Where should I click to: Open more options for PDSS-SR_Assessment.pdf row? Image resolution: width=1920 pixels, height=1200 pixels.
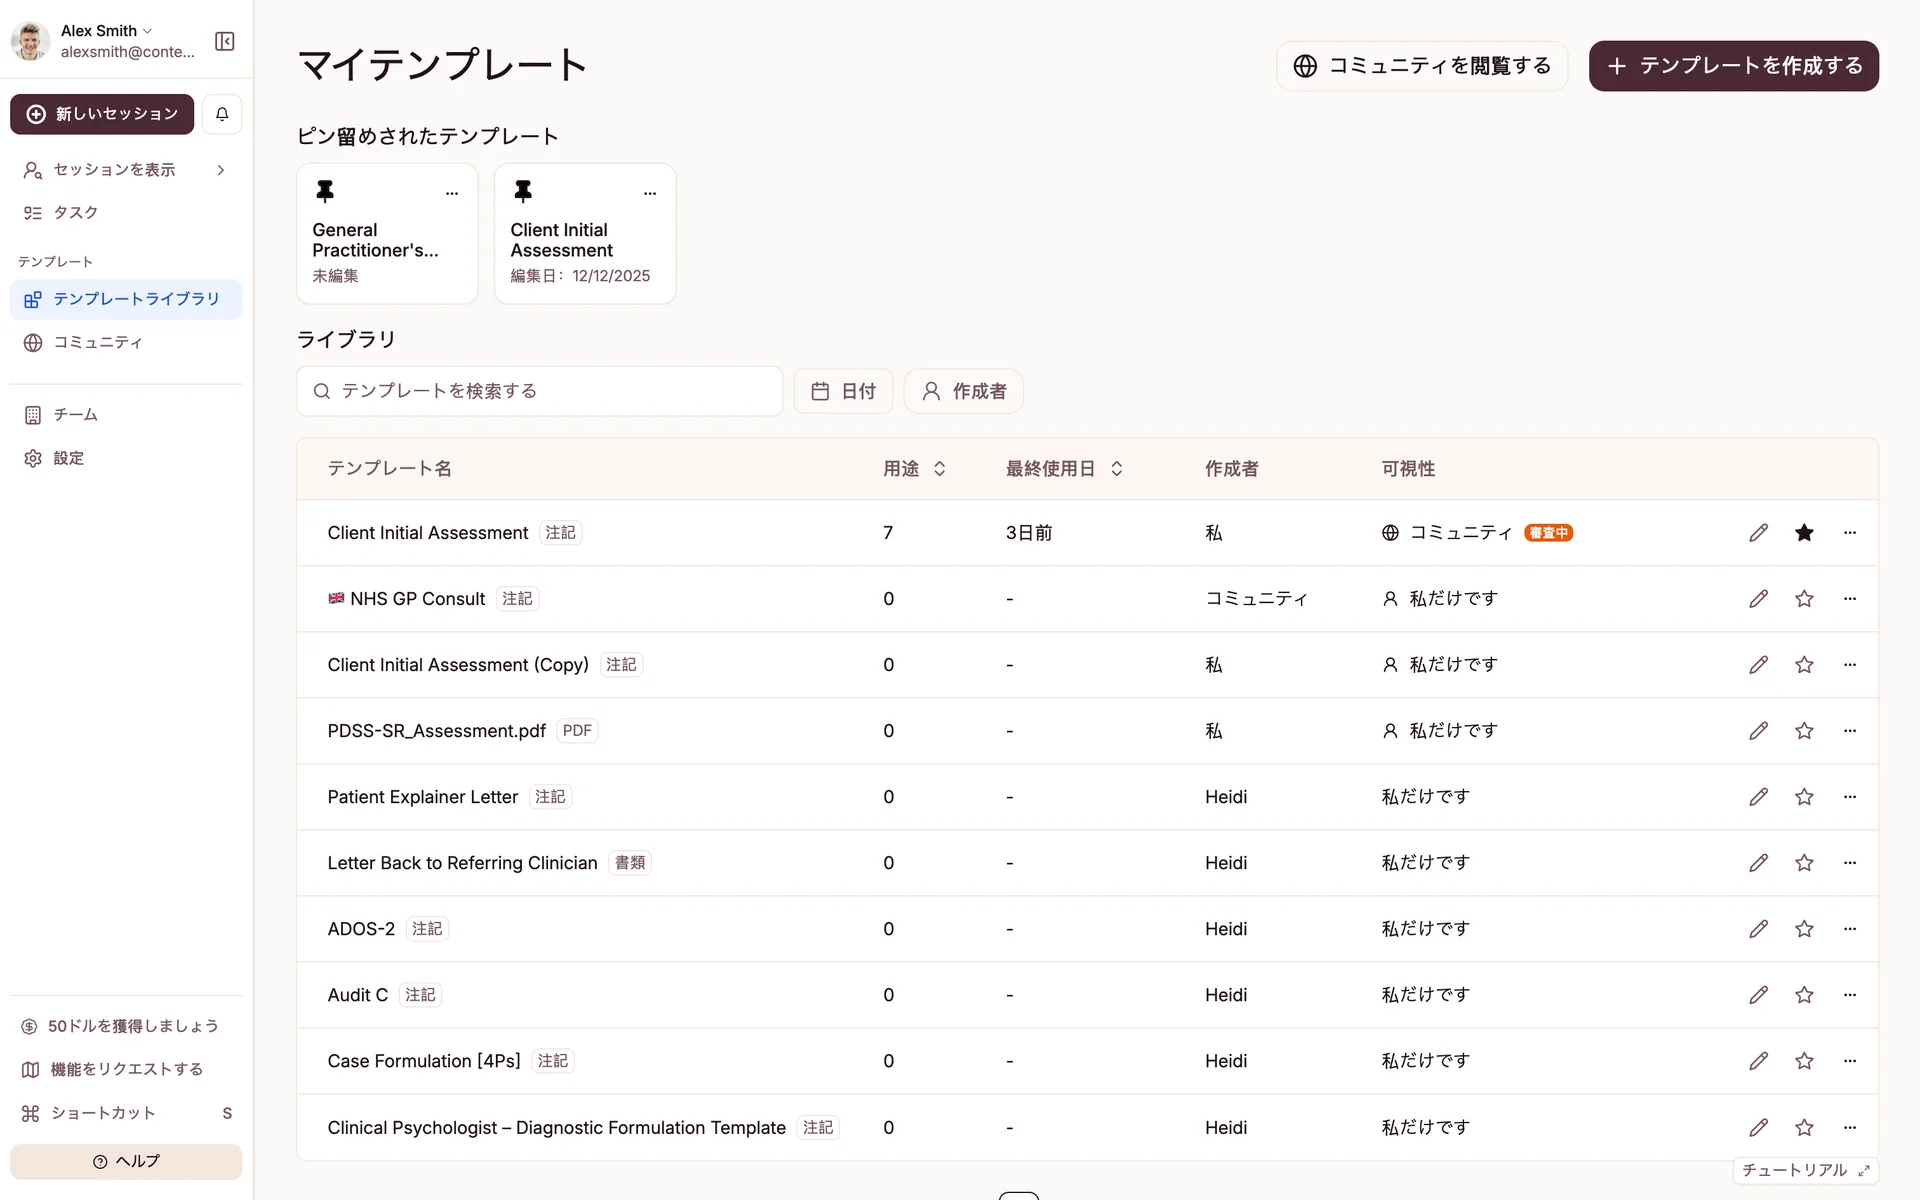pyautogui.click(x=1849, y=731)
